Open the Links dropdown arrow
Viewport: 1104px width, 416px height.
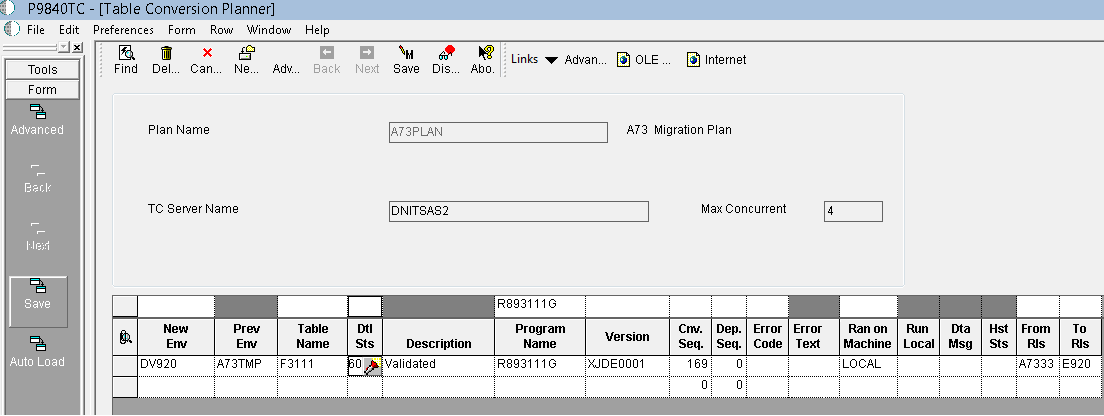(551, 61)
